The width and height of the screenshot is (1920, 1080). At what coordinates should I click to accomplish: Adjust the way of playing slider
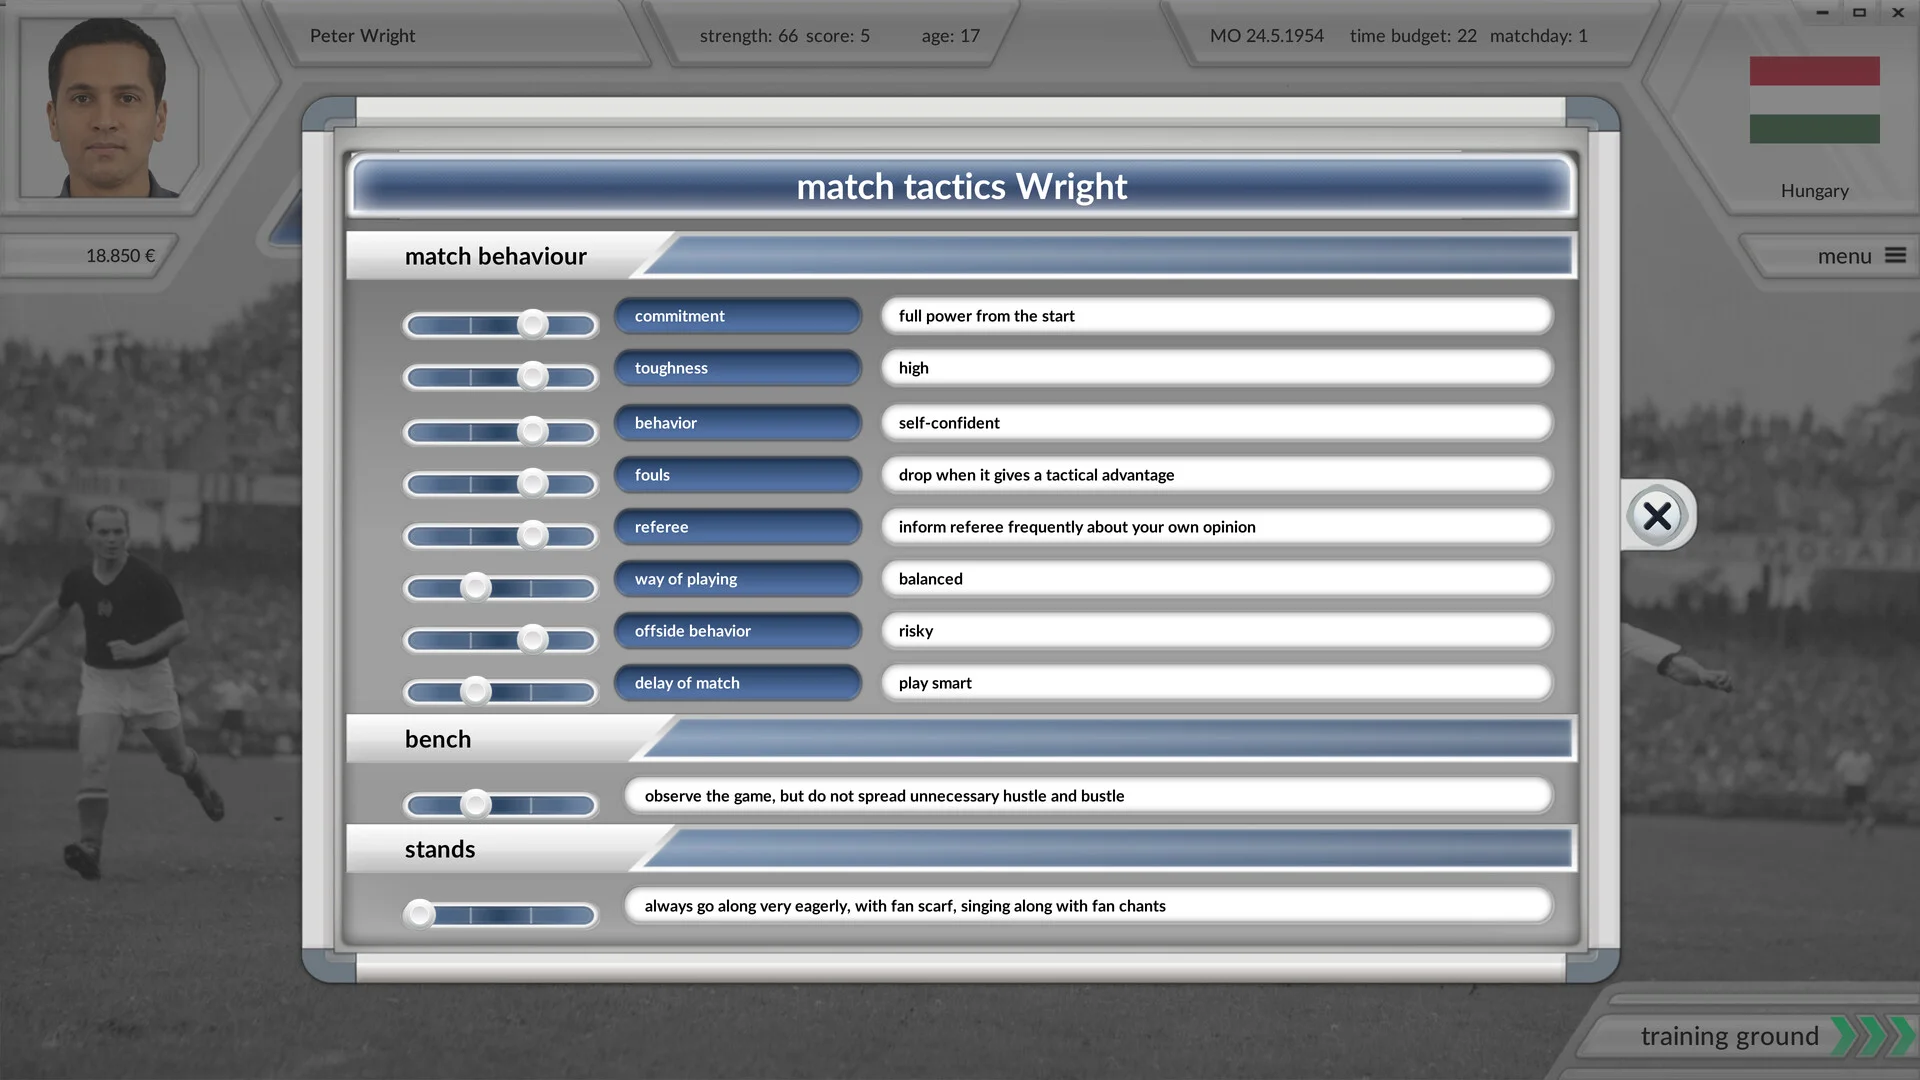coord(475,587)
